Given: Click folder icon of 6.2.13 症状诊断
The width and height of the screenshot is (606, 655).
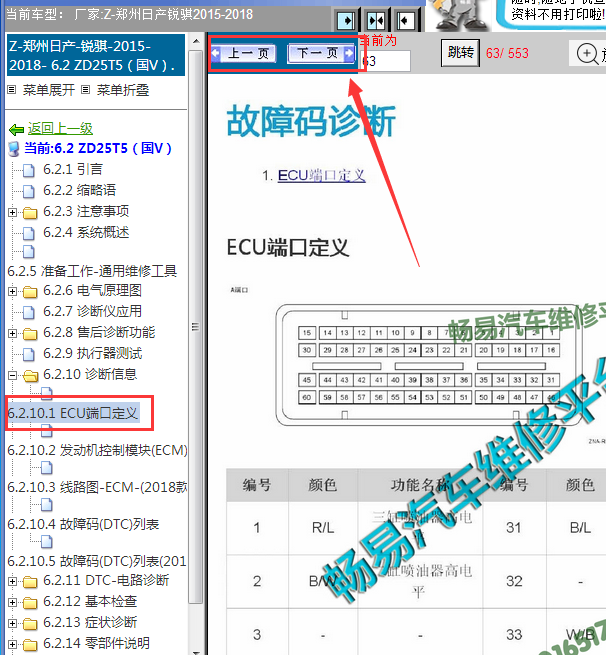Looking at the screenshot, I should (x=30, y=624).
